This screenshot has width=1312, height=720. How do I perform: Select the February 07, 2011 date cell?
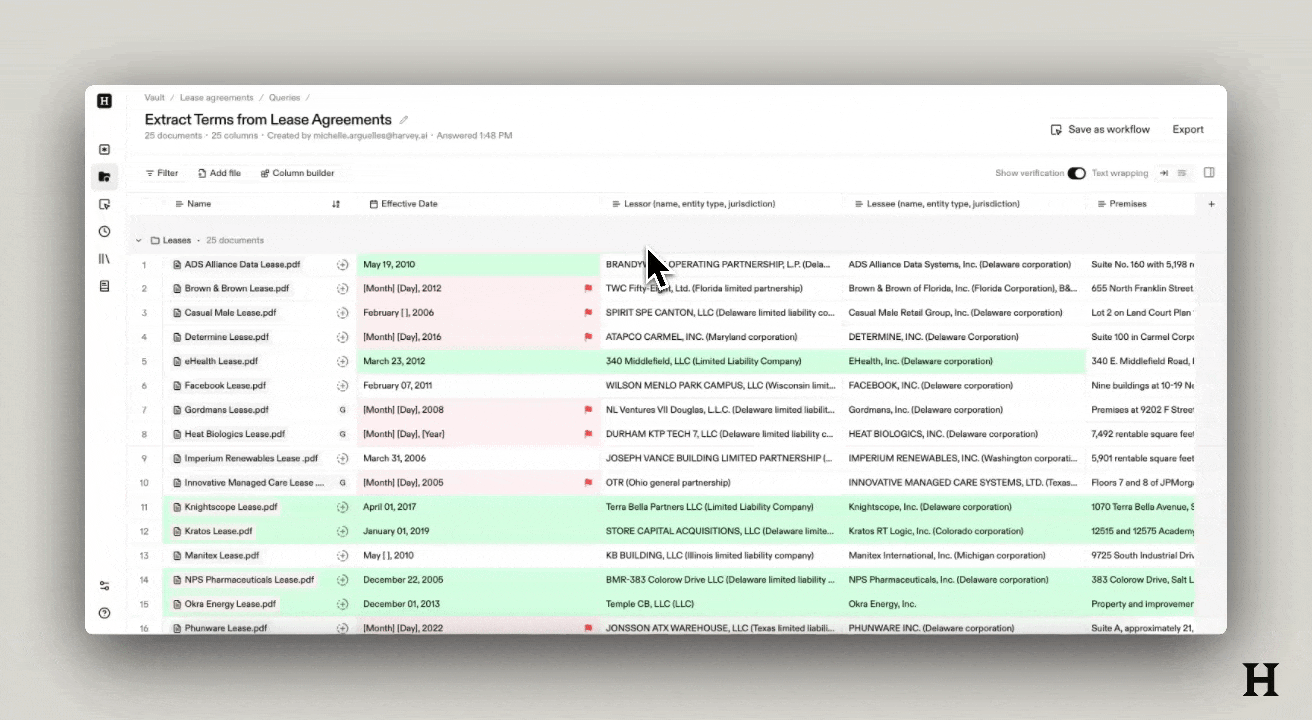tap(477, 386)
